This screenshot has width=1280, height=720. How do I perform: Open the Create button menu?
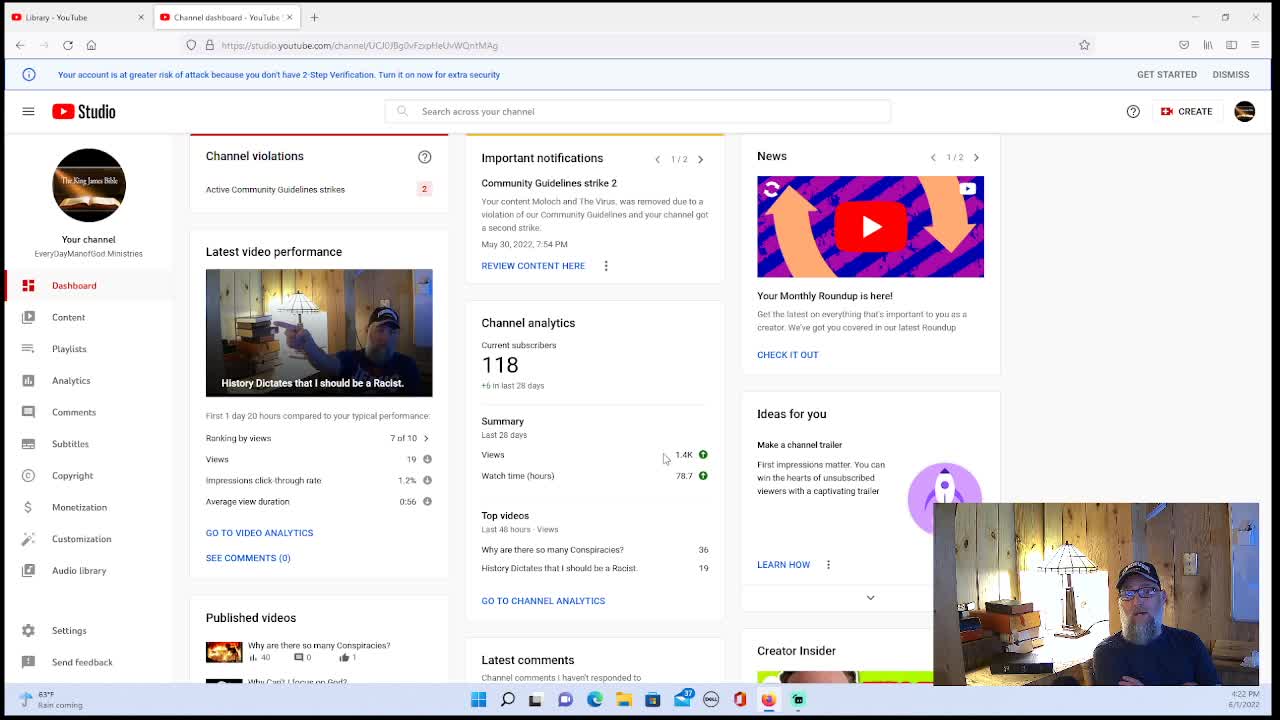(1186, 111)
